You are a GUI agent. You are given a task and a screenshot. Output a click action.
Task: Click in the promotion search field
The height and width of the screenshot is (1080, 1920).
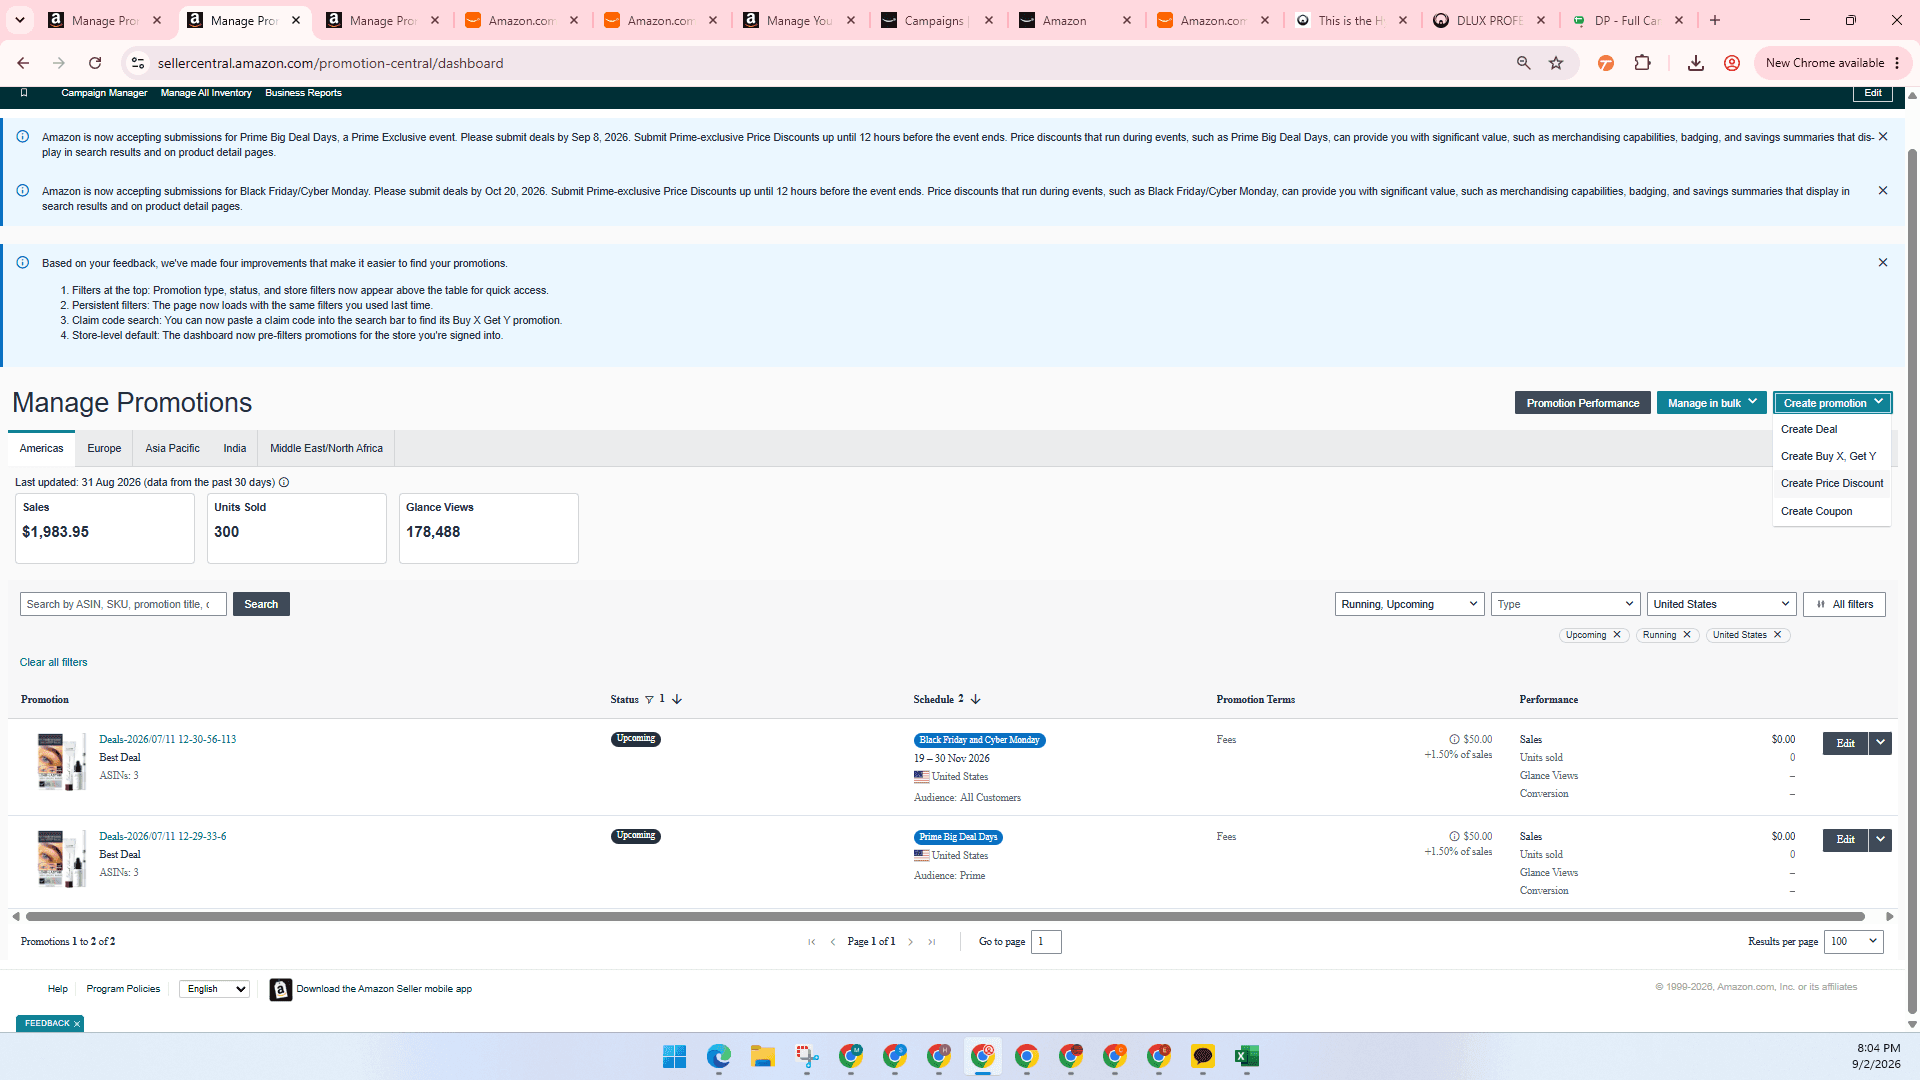[123, 604]
